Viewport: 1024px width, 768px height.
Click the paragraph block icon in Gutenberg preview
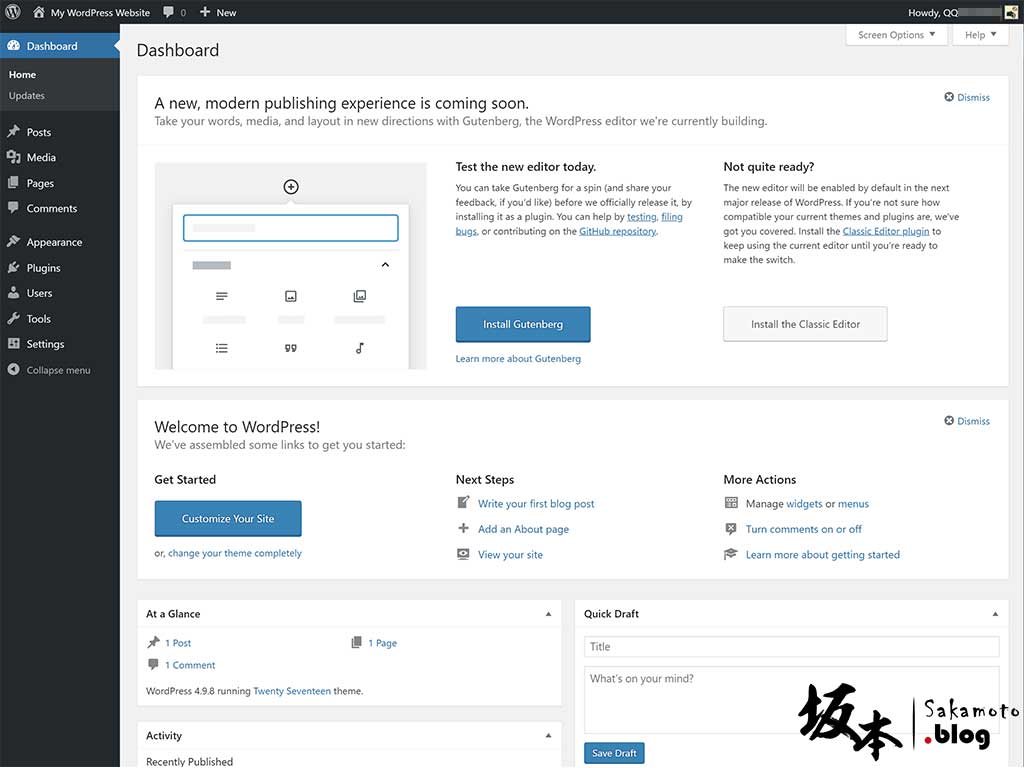click(222, 296)
